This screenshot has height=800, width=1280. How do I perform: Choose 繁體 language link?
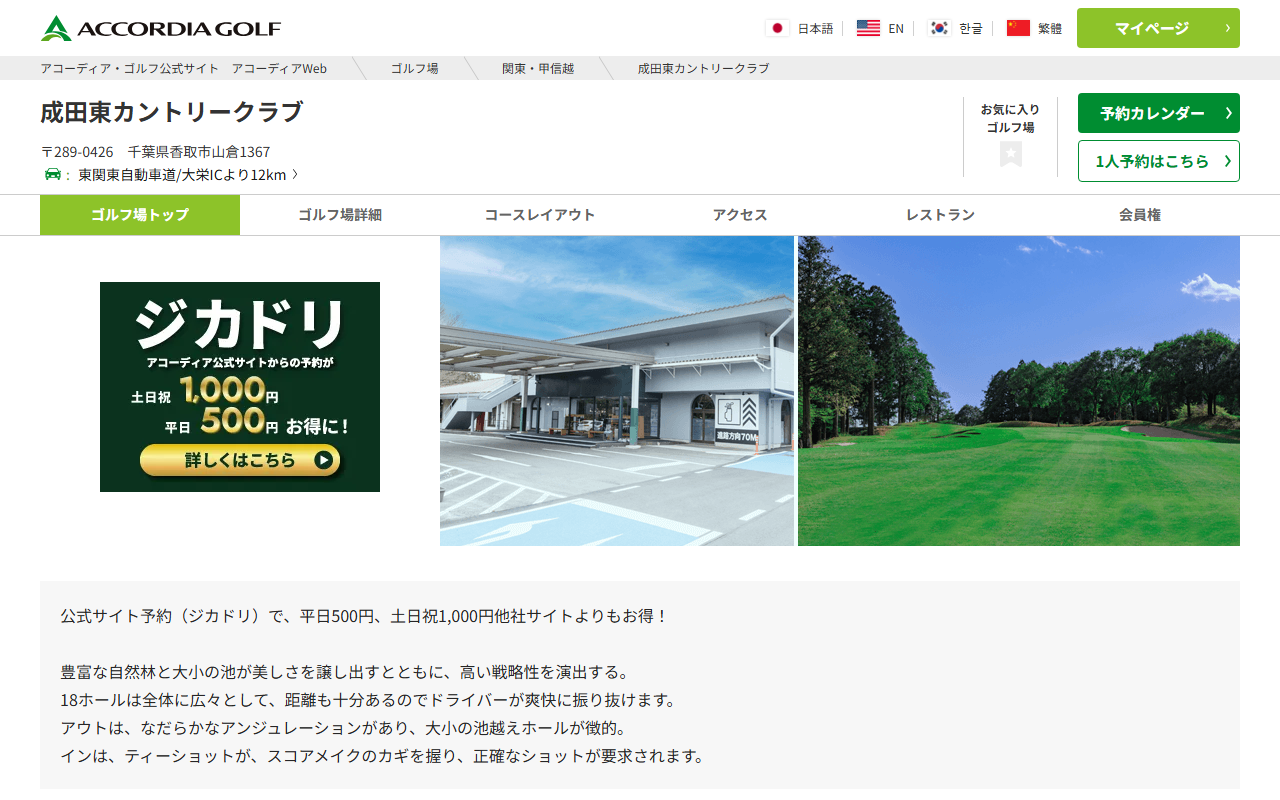(1050, 29)
